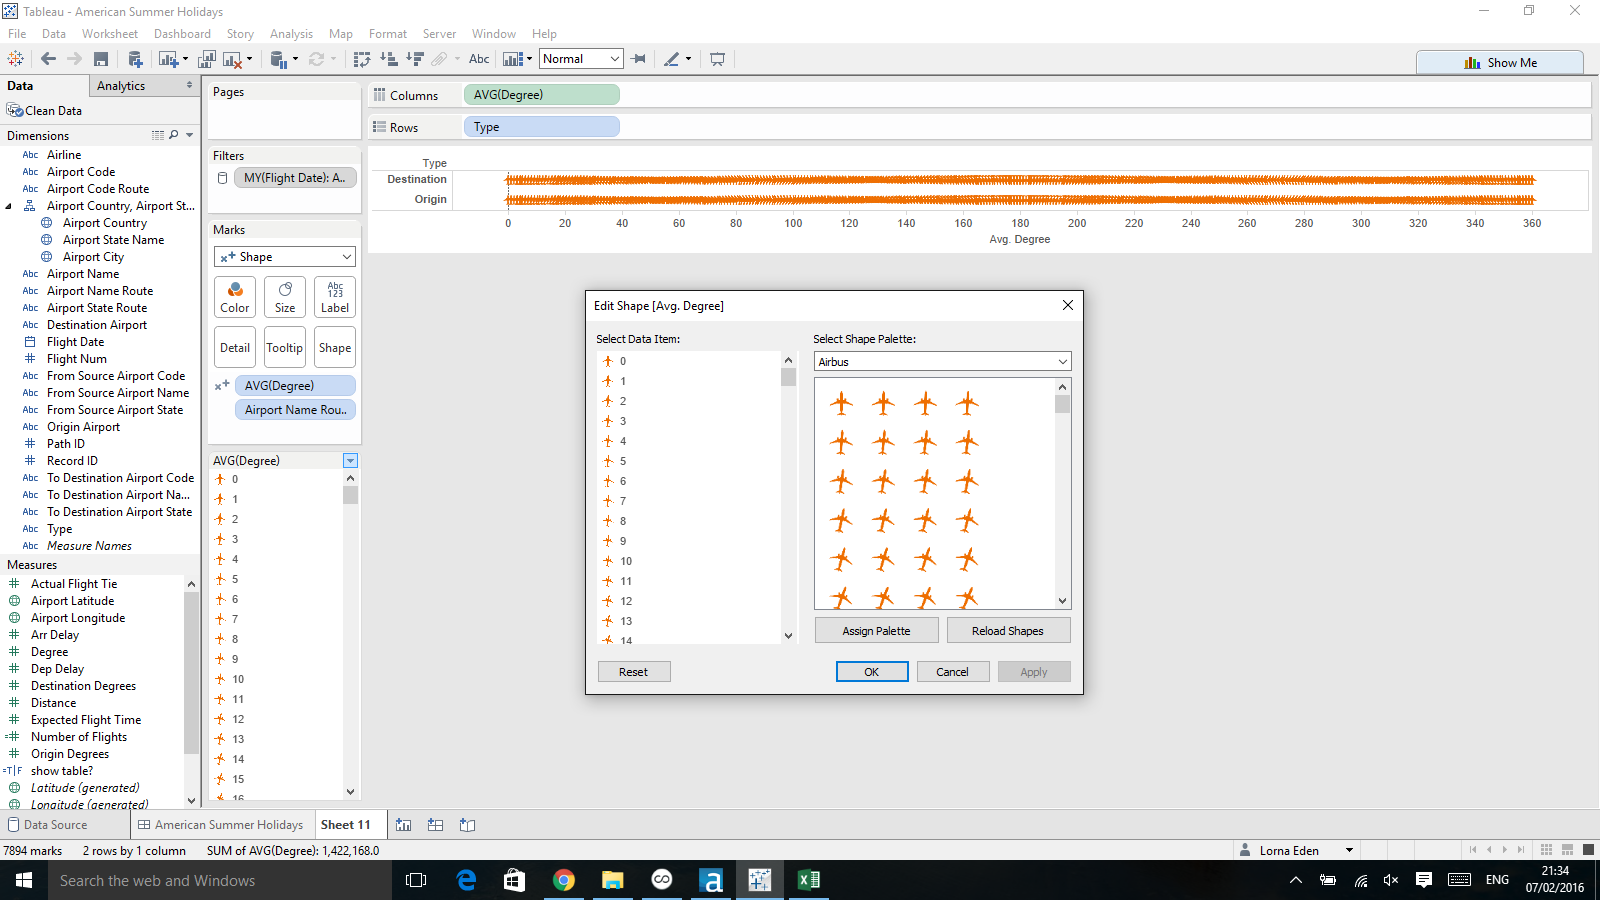1600x900 pixels.
Task: Open Presentation Mode from the toolbar
Action: tap(717, 59)
